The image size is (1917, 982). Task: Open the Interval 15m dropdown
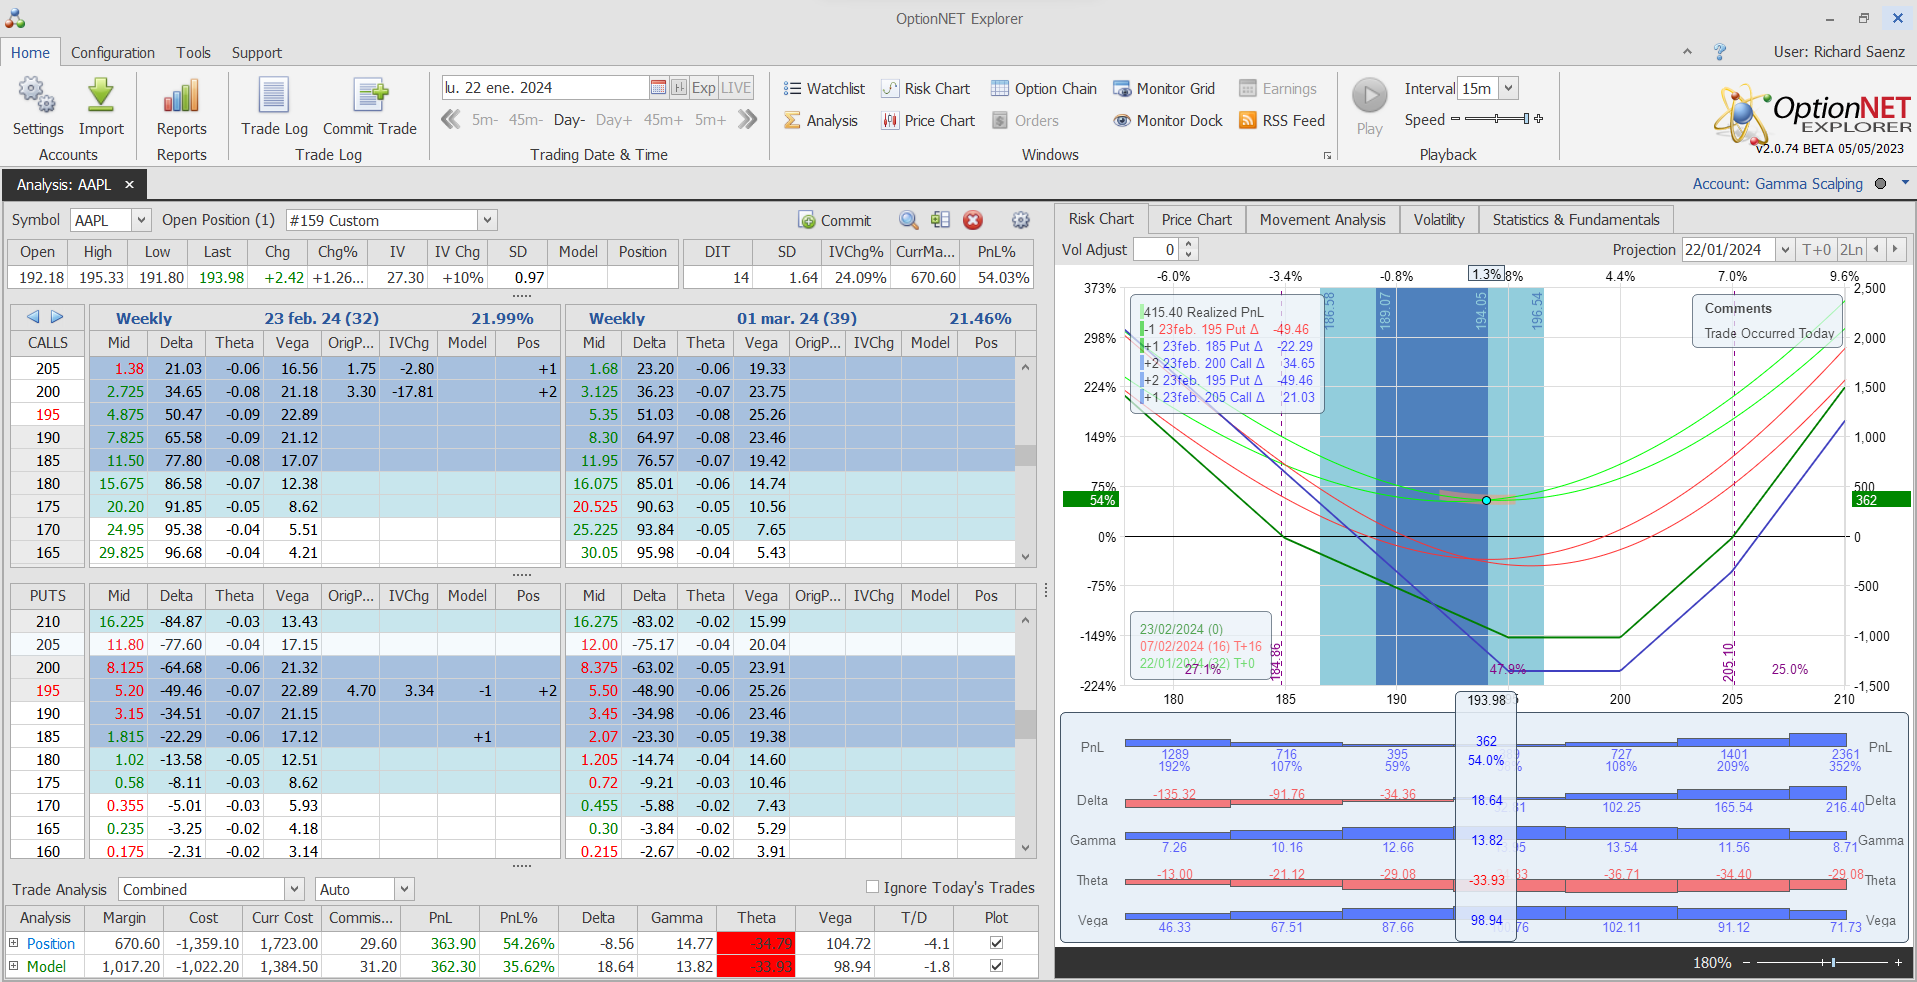click(1509, 89)
